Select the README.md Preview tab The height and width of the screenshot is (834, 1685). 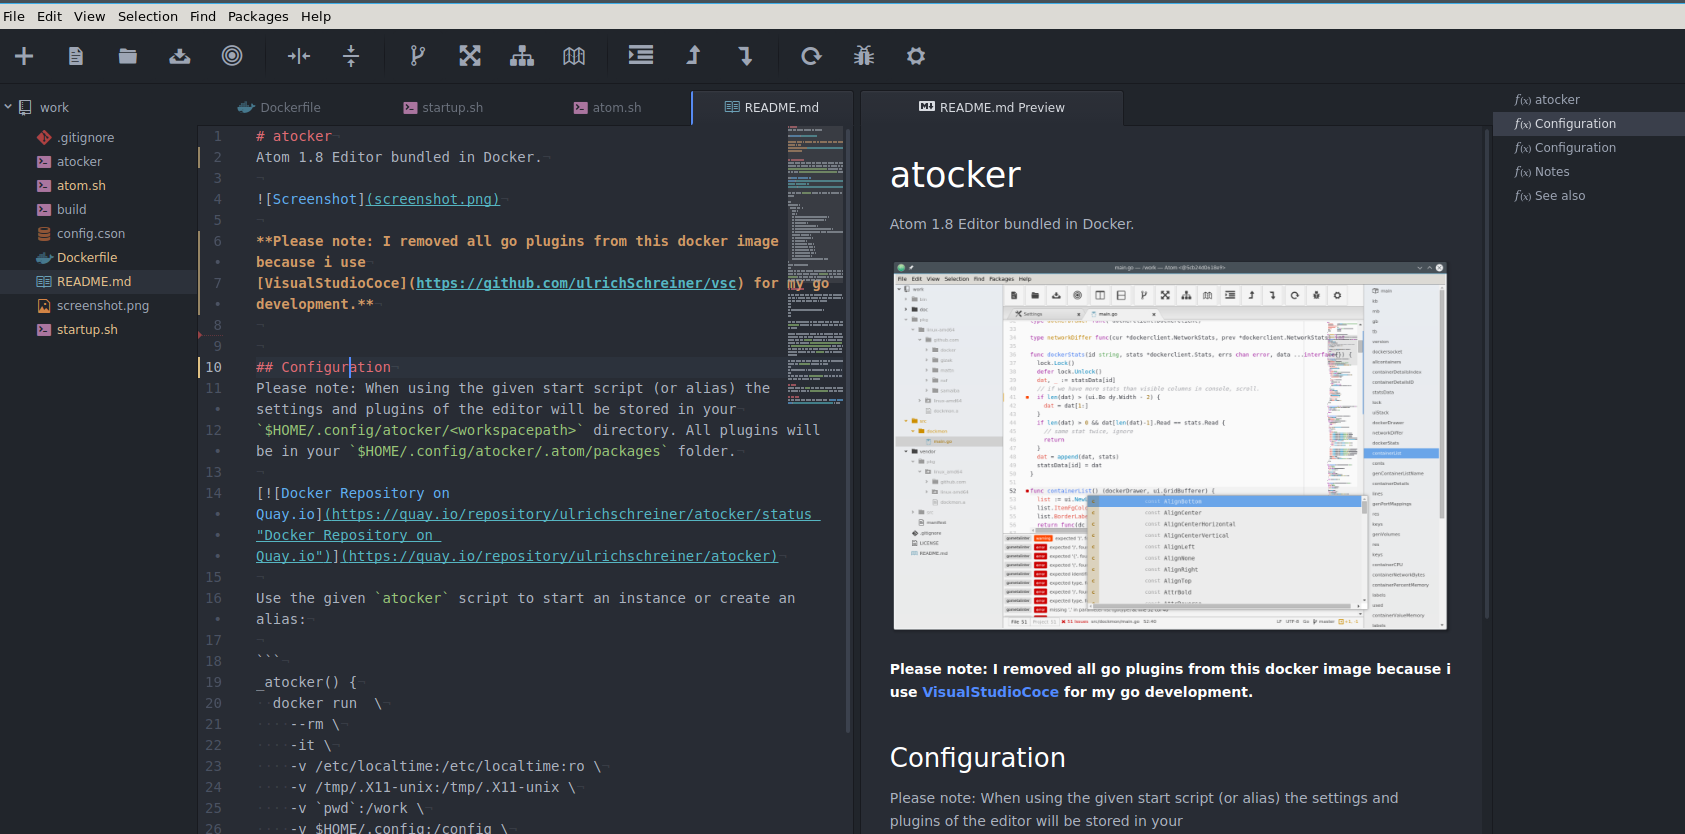(x=991, y=107)
